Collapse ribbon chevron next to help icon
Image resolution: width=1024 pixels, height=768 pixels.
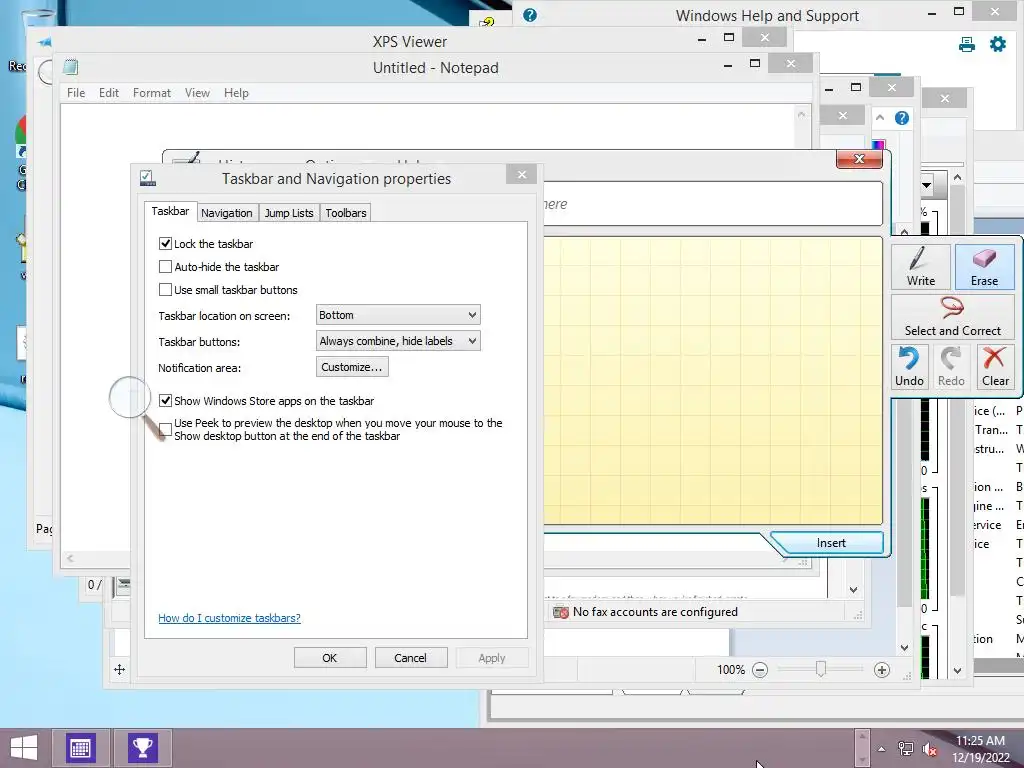click(x=880, y=118)
